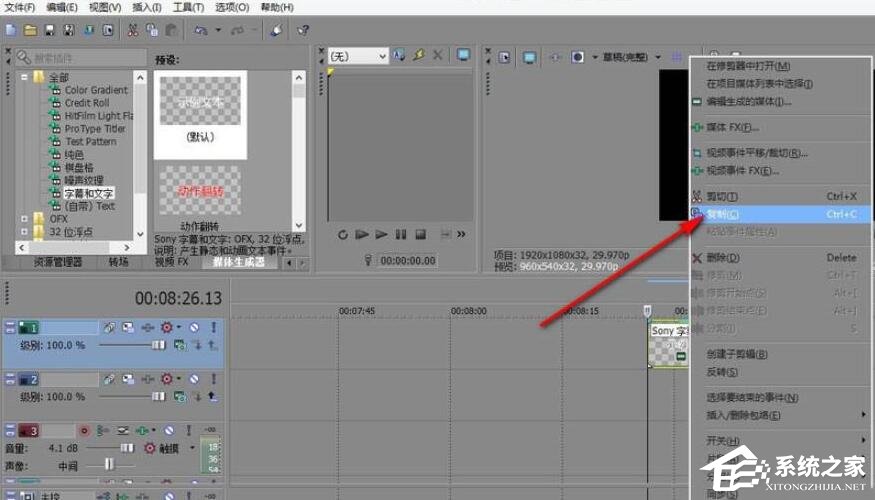Viewport: 875px width, 500px height.
Task: Arm track 3 for record
Action: click(x=84, y=431)
